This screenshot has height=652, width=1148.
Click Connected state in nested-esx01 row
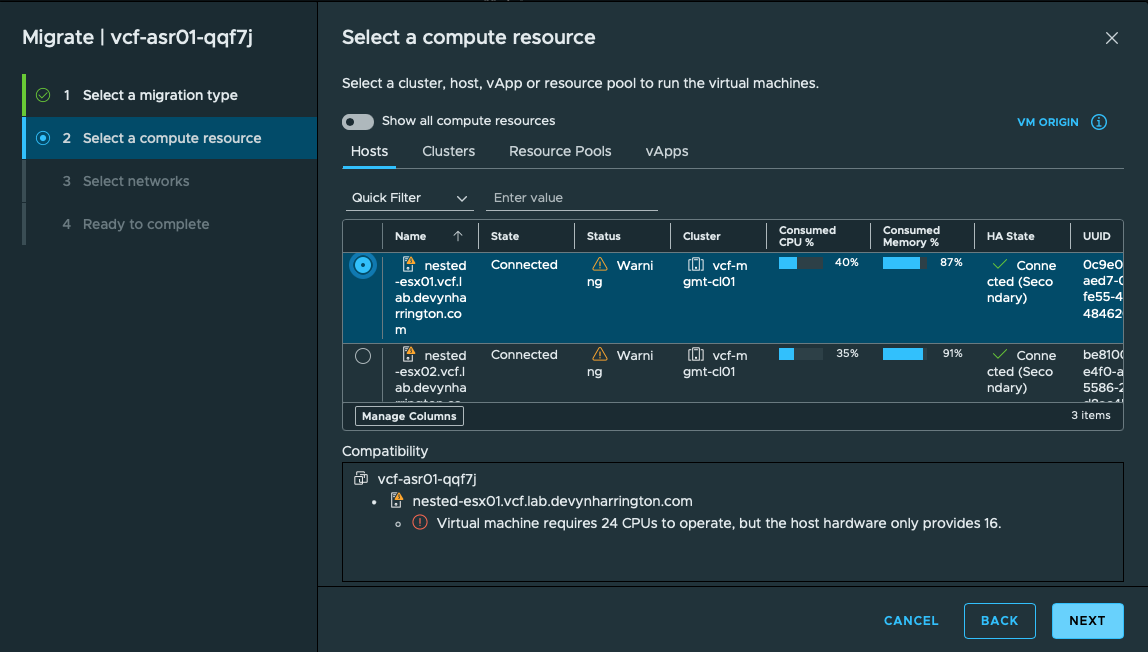pos(524,264)
